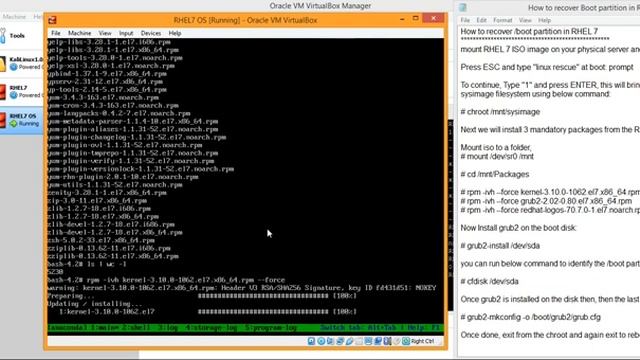Open Machine menu in VirtualBox Manager window
This screenshot has height=360, width=640.
[x=14, y=17]
